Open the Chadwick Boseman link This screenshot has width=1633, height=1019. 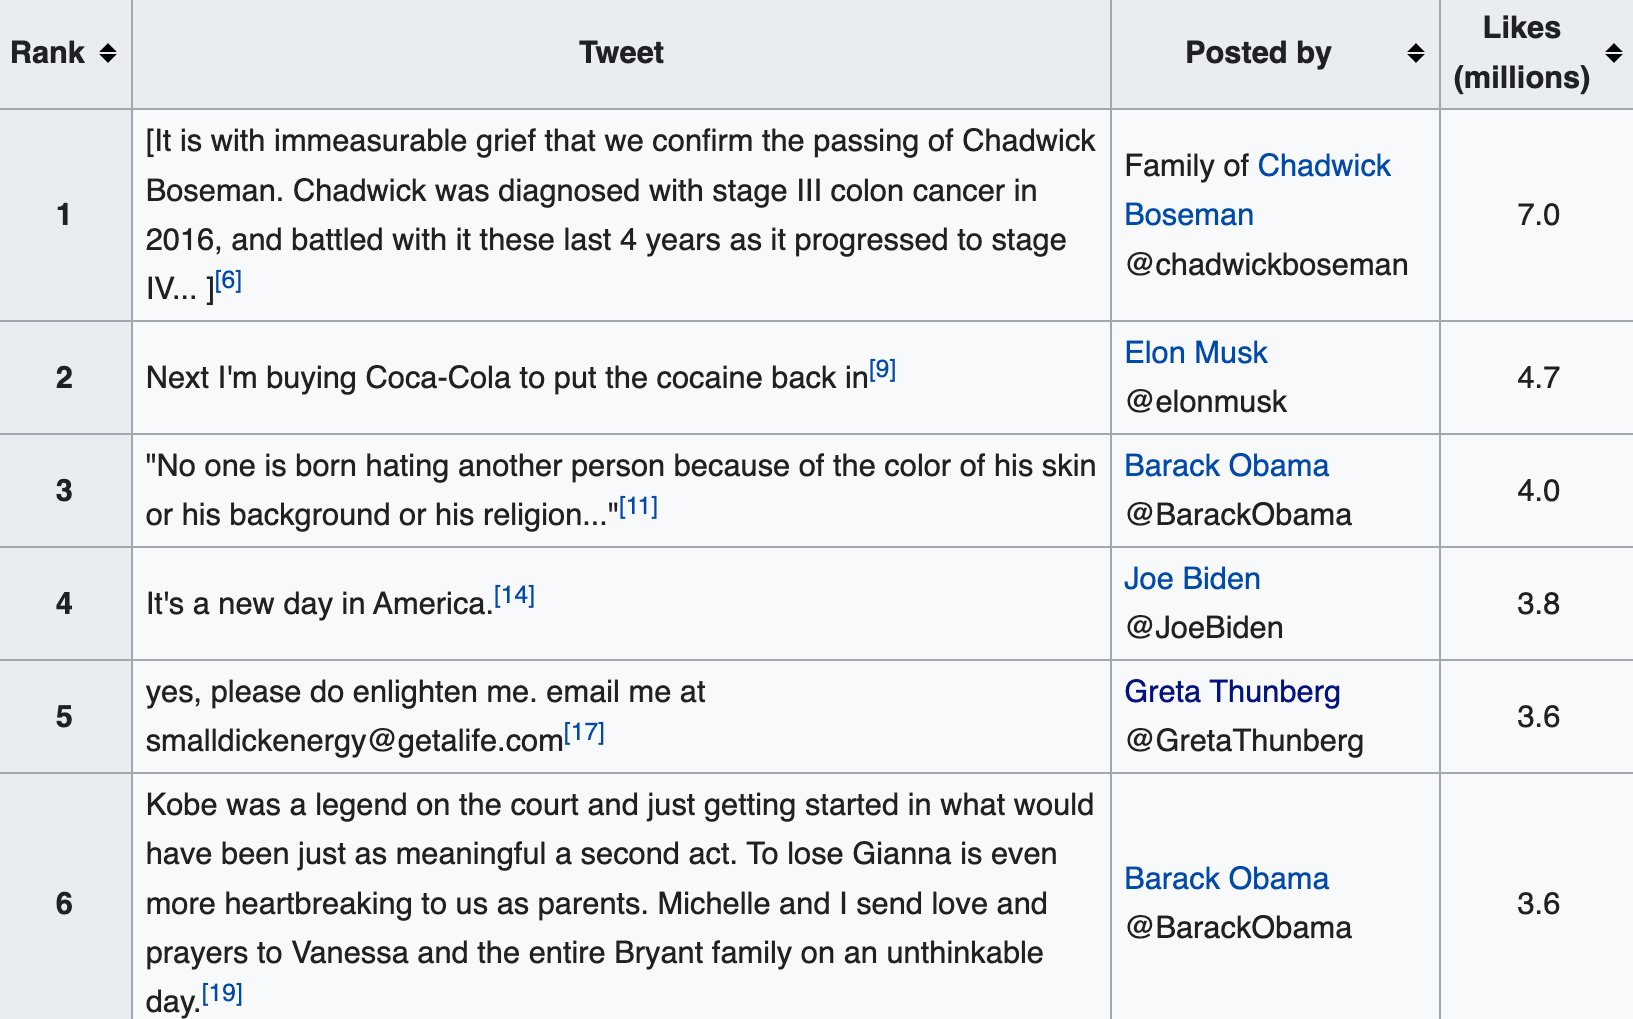pyautogui.click(x=1257, y=190)
